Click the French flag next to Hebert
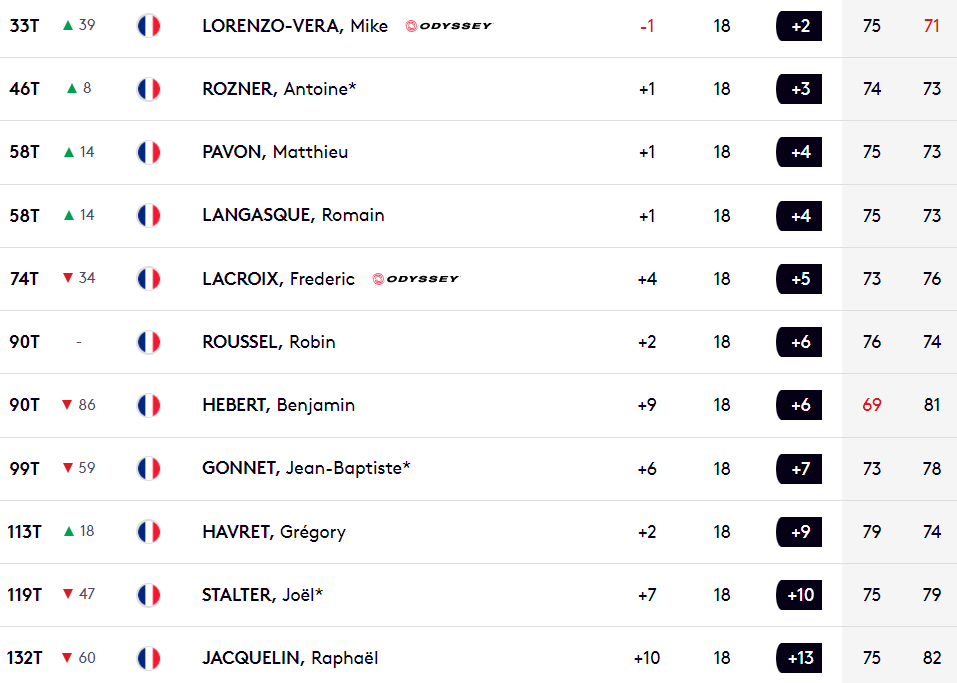Screen dimensions: 957x683 point(148,405)
